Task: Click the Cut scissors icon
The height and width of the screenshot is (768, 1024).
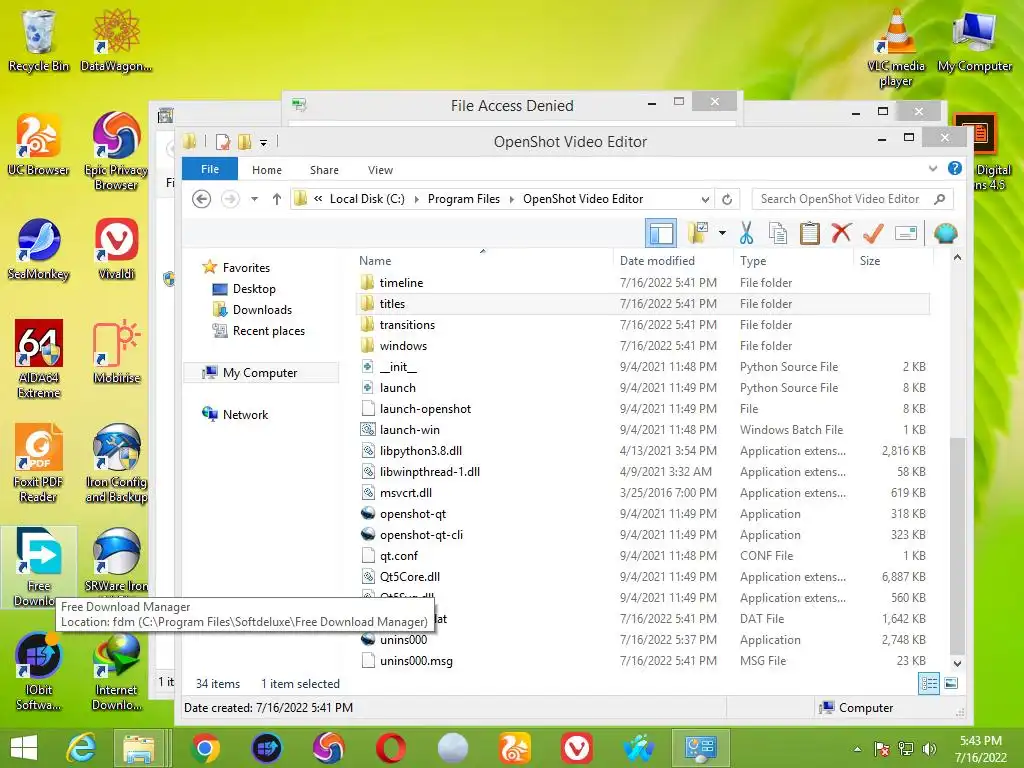Action: [746, 233]
